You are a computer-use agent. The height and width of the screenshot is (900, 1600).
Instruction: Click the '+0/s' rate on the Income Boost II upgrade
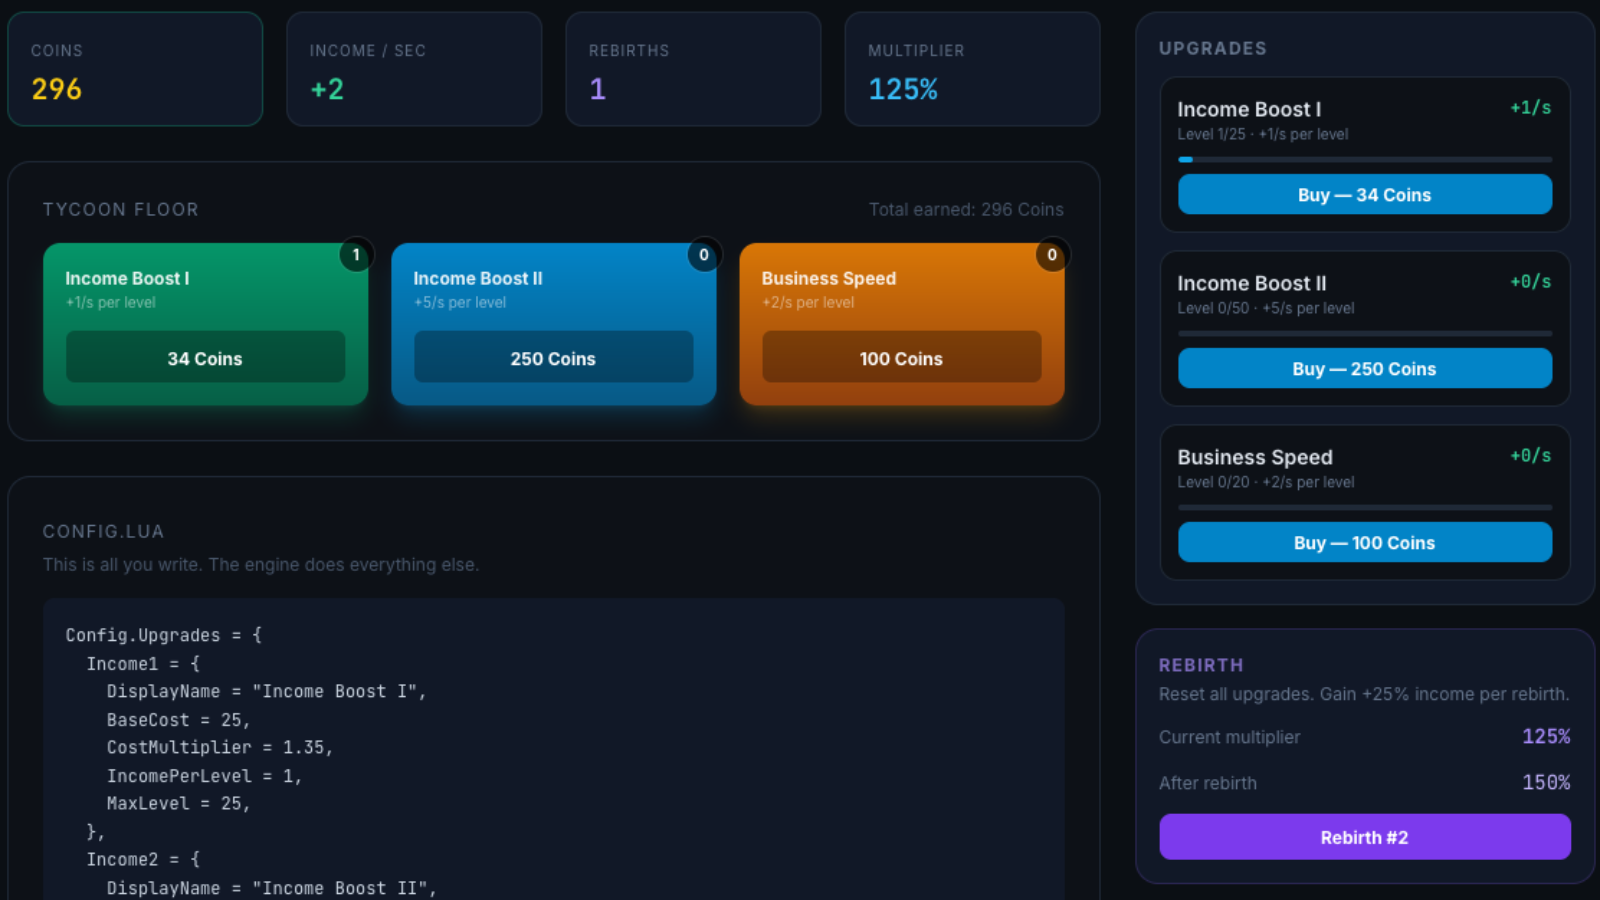coord(1531,282)
